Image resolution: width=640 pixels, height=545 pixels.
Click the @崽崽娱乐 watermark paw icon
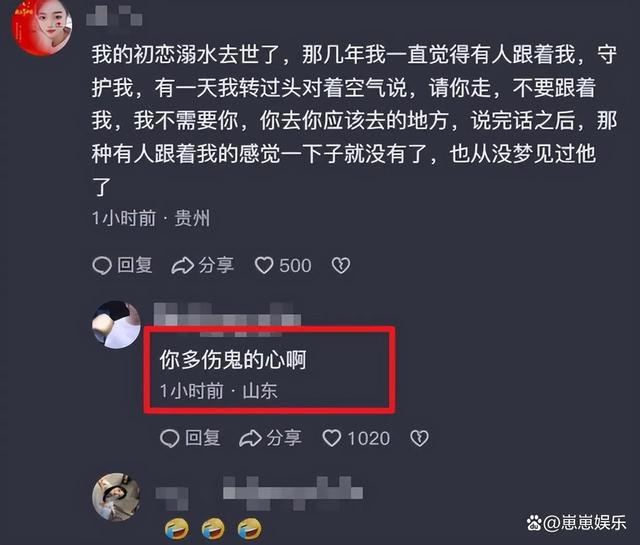pos(533,523)
